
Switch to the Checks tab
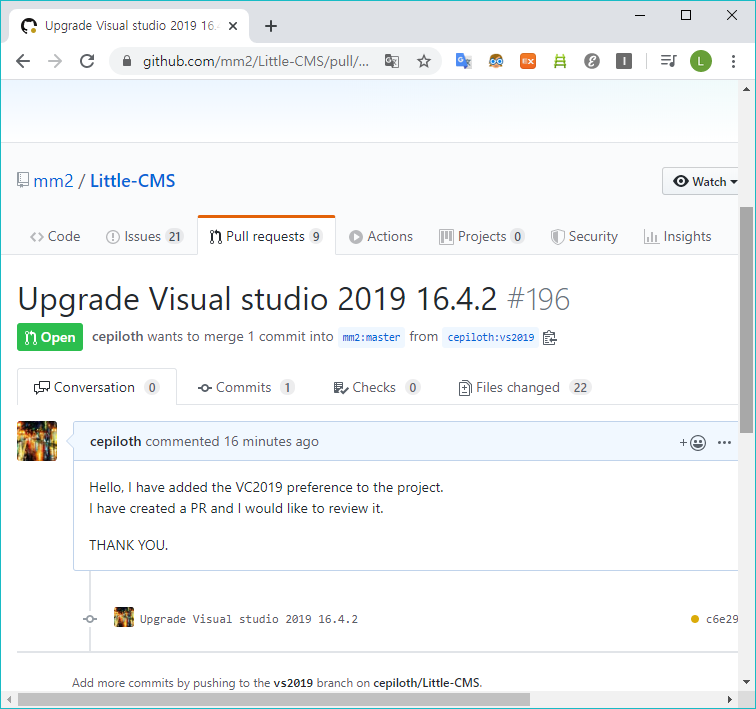click(x=377, y=388)
